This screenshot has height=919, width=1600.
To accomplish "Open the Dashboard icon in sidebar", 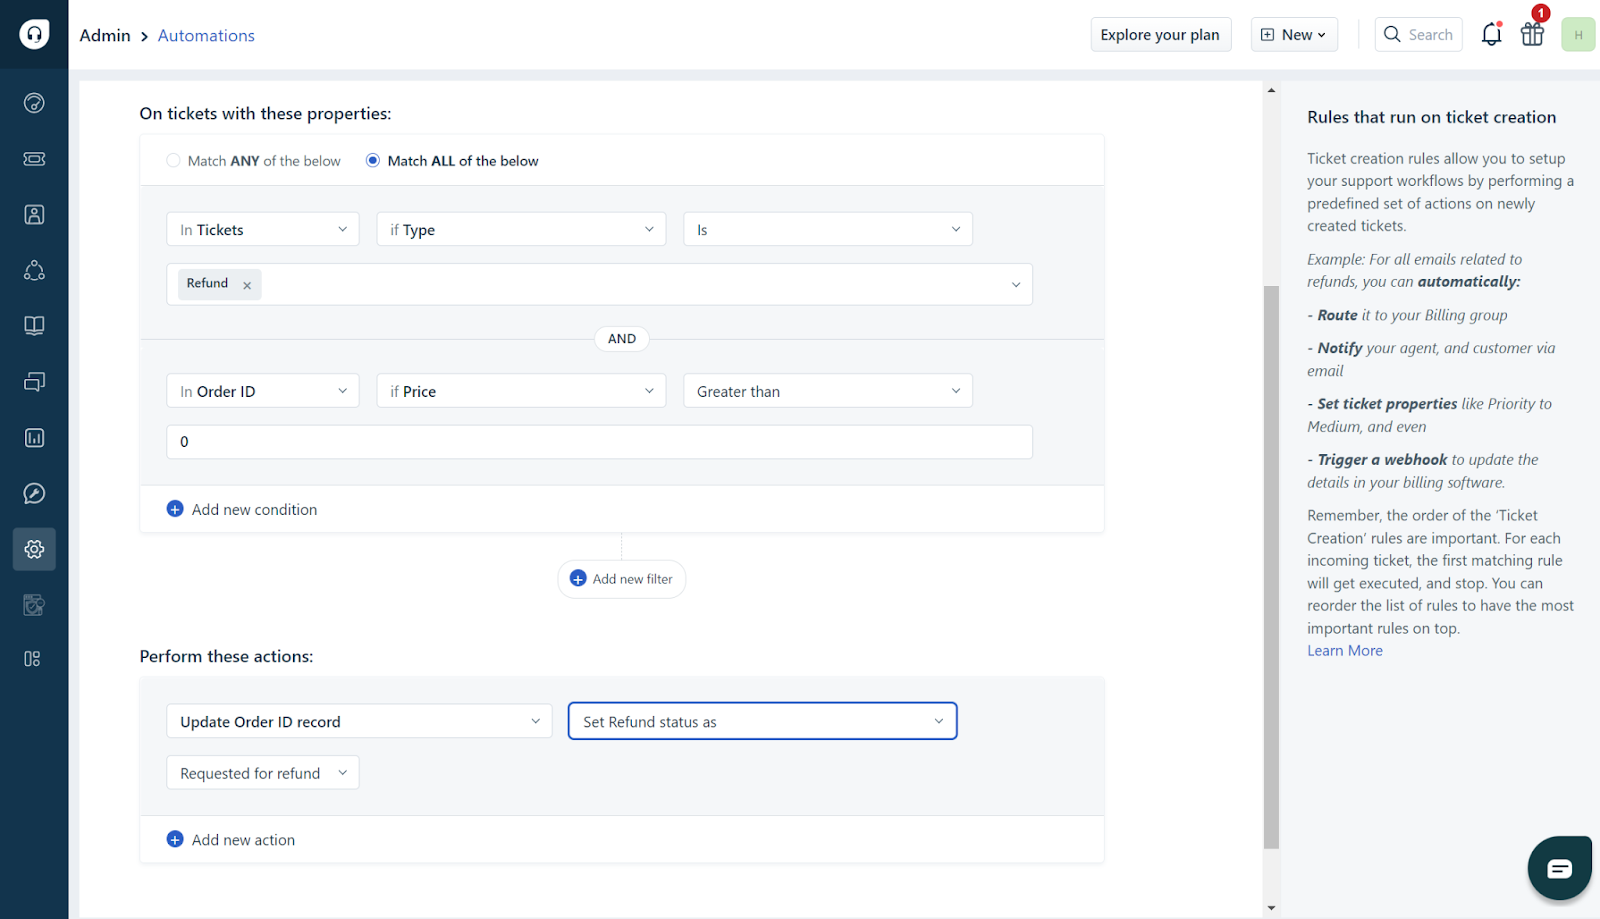I will (34, 103).
